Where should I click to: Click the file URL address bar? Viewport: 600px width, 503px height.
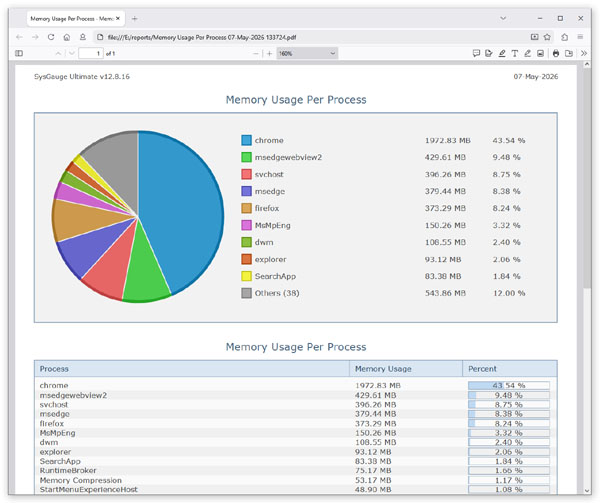point(310,37)
